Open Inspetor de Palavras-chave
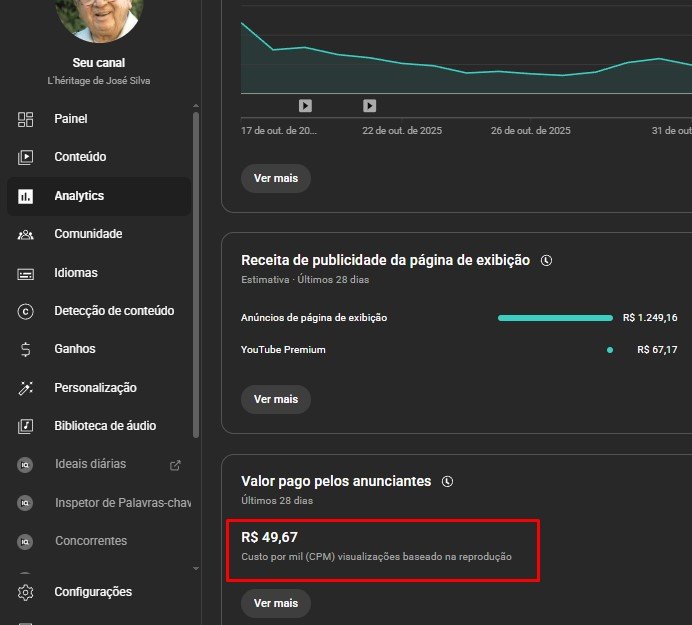692x625 pixels. 99,503
